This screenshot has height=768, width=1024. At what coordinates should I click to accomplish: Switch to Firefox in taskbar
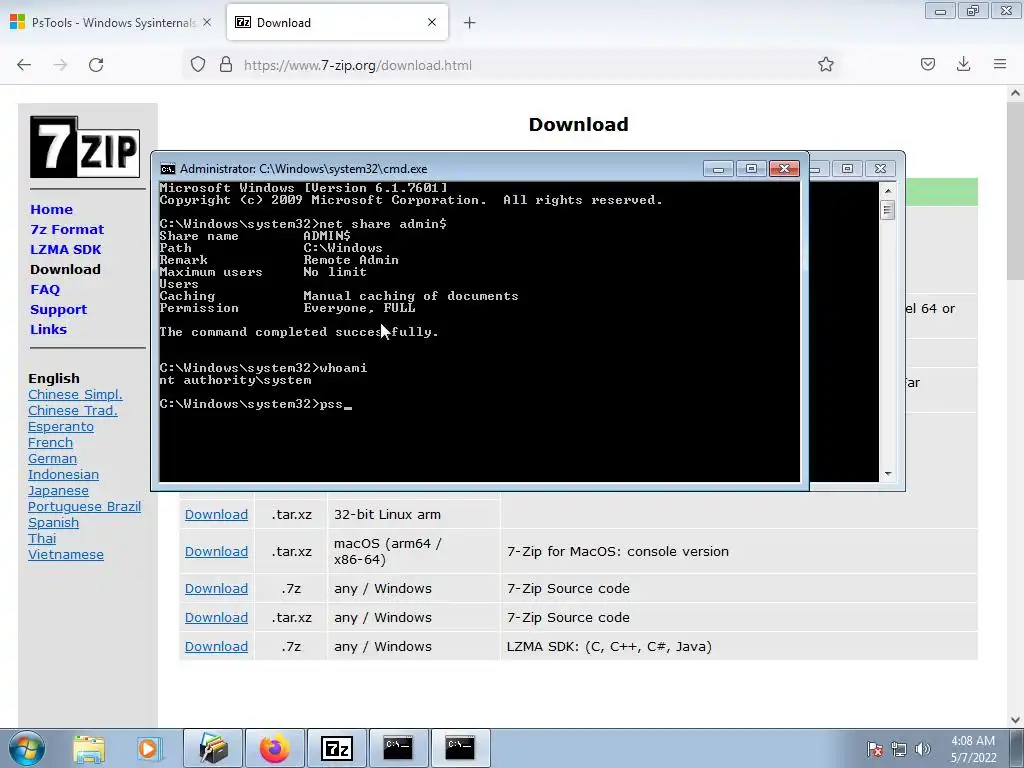click(x=275, y=748)
